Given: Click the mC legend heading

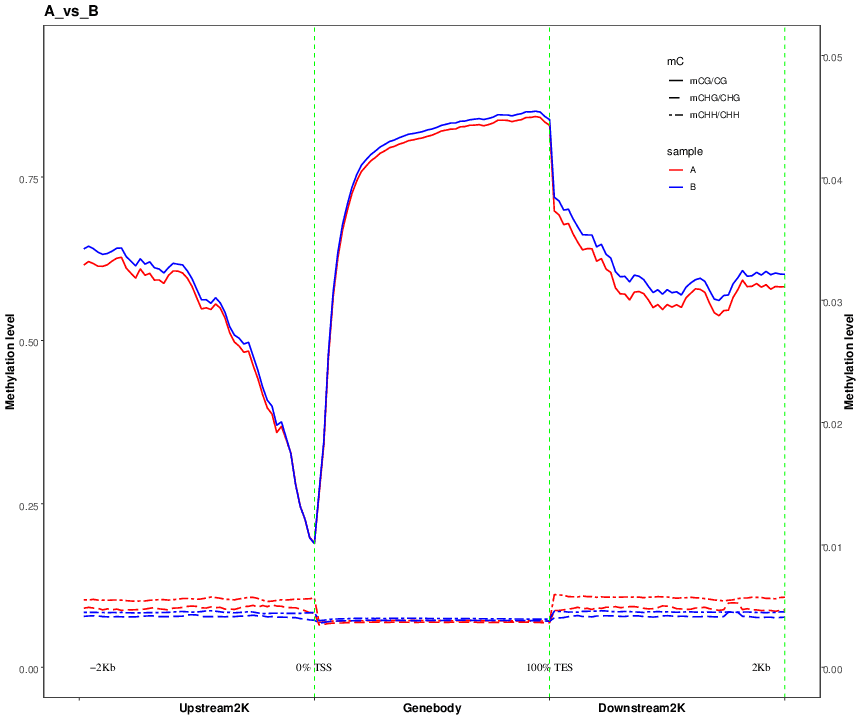Looking at the screenshot, I should (x=675, y=62).
